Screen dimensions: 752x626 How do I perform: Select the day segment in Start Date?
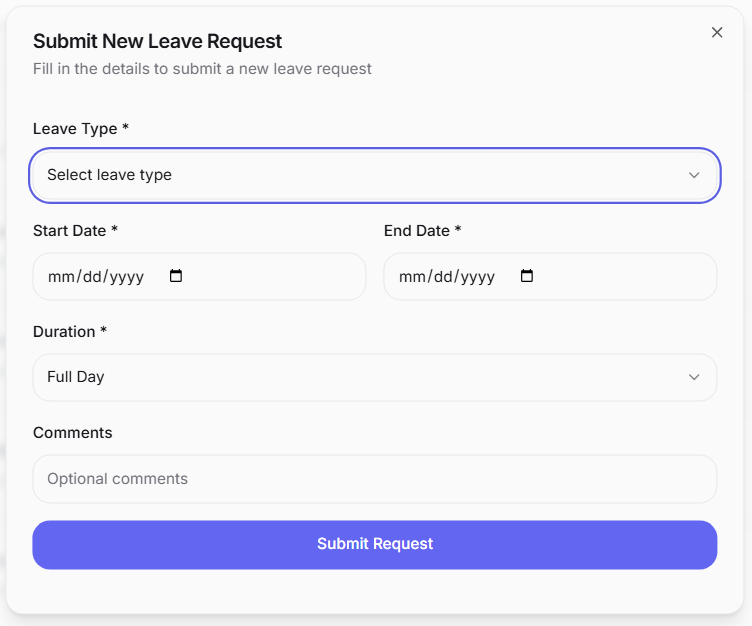click(x=93, y=277)
